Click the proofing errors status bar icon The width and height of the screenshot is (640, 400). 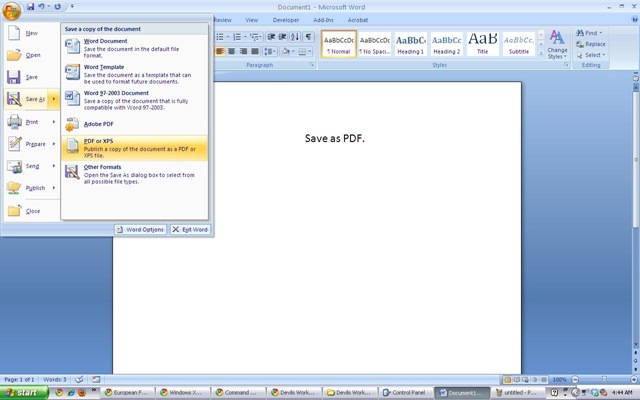[79, 380]
